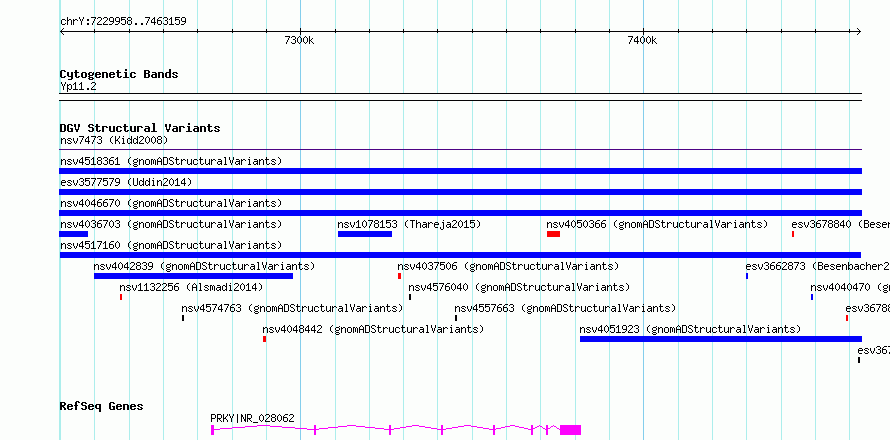This screenshot has width=890, height=440.
Task: Click the 7300k ruler position label
Action: 299,41
